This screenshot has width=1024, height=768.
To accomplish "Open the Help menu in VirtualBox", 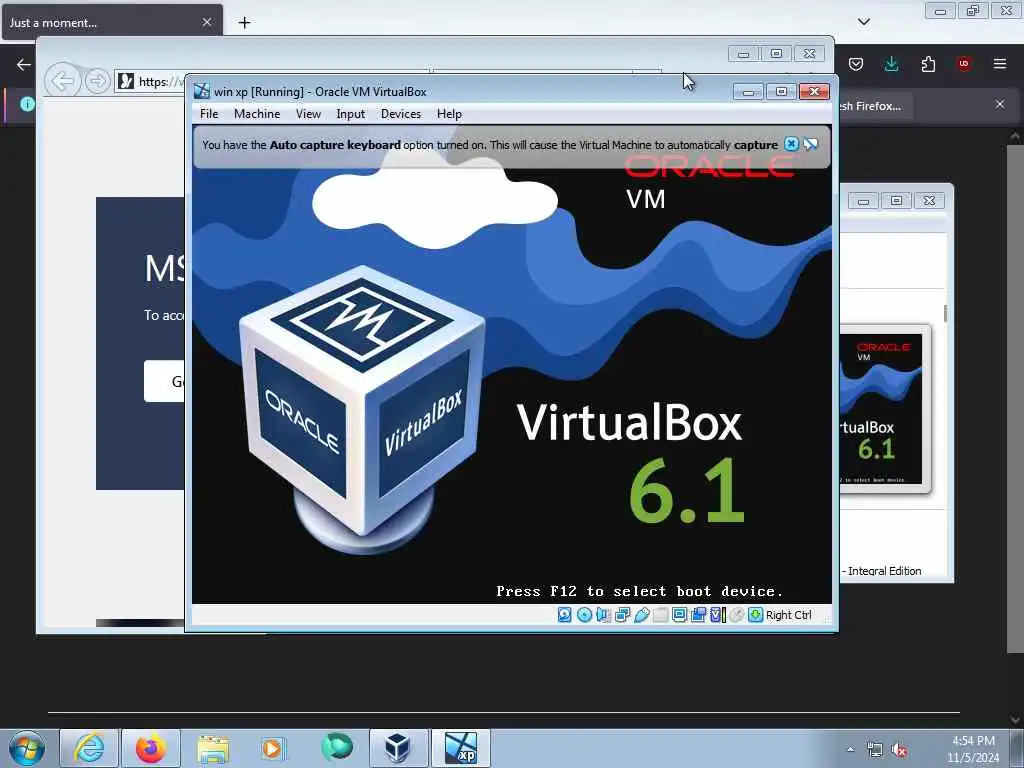I will pyautogui.click(x=449, y=114).
